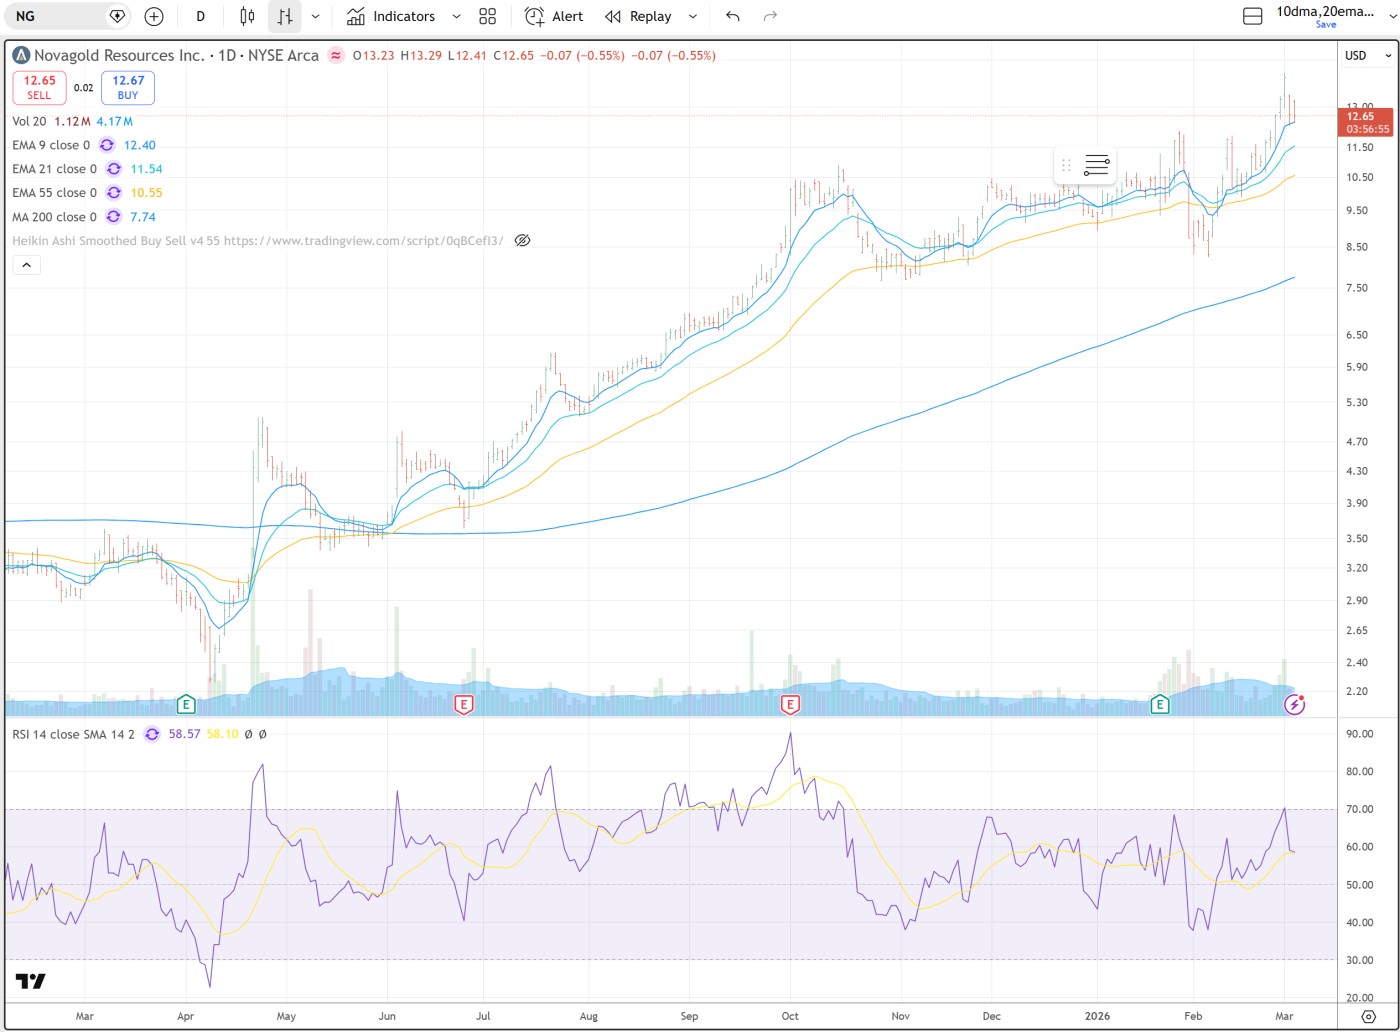Open the USD currency dropdown
Image resolution: width=1400 pixels, height=1032 pixels.
1356,56
